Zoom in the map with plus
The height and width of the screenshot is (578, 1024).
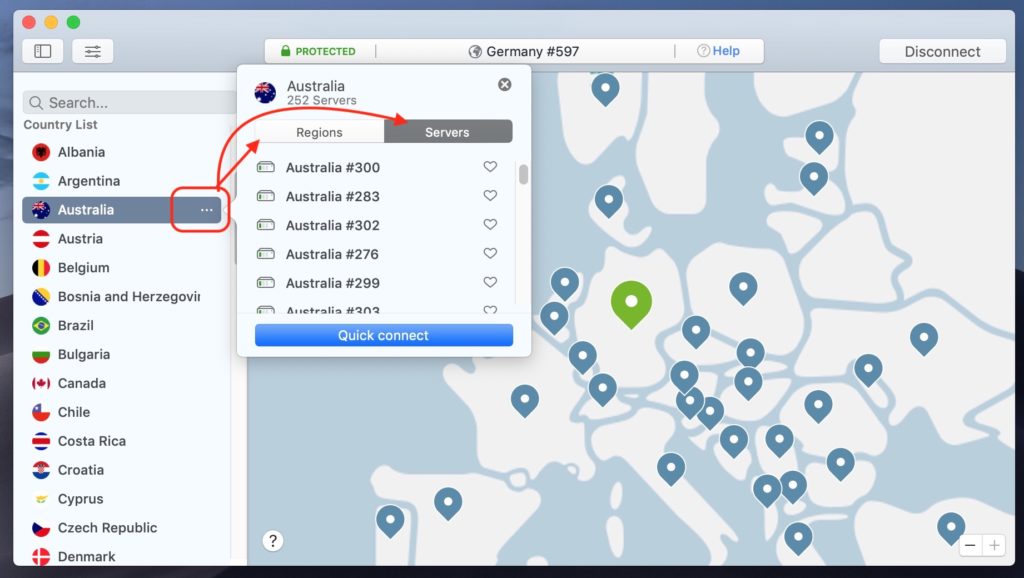pos(994,545)
